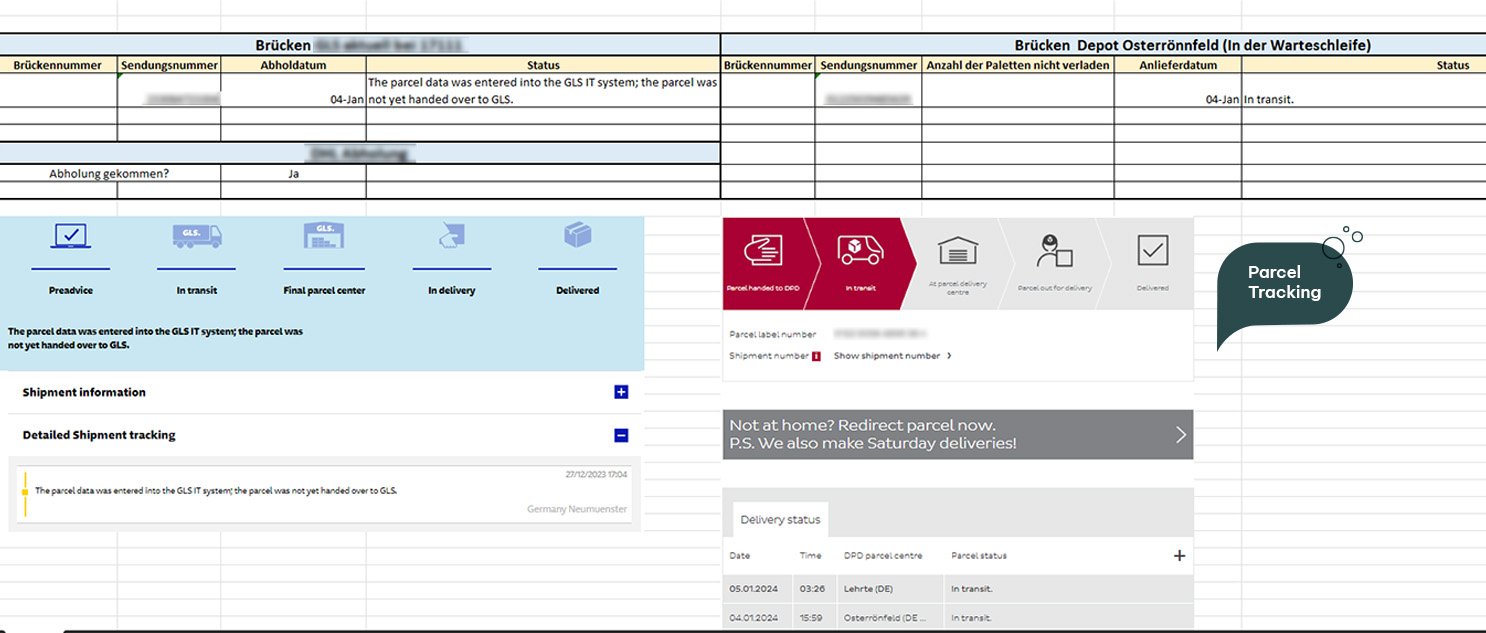Click the GLS In transit truck icon
Viewport: 1486px width, 633px height.
click(196, 236)
